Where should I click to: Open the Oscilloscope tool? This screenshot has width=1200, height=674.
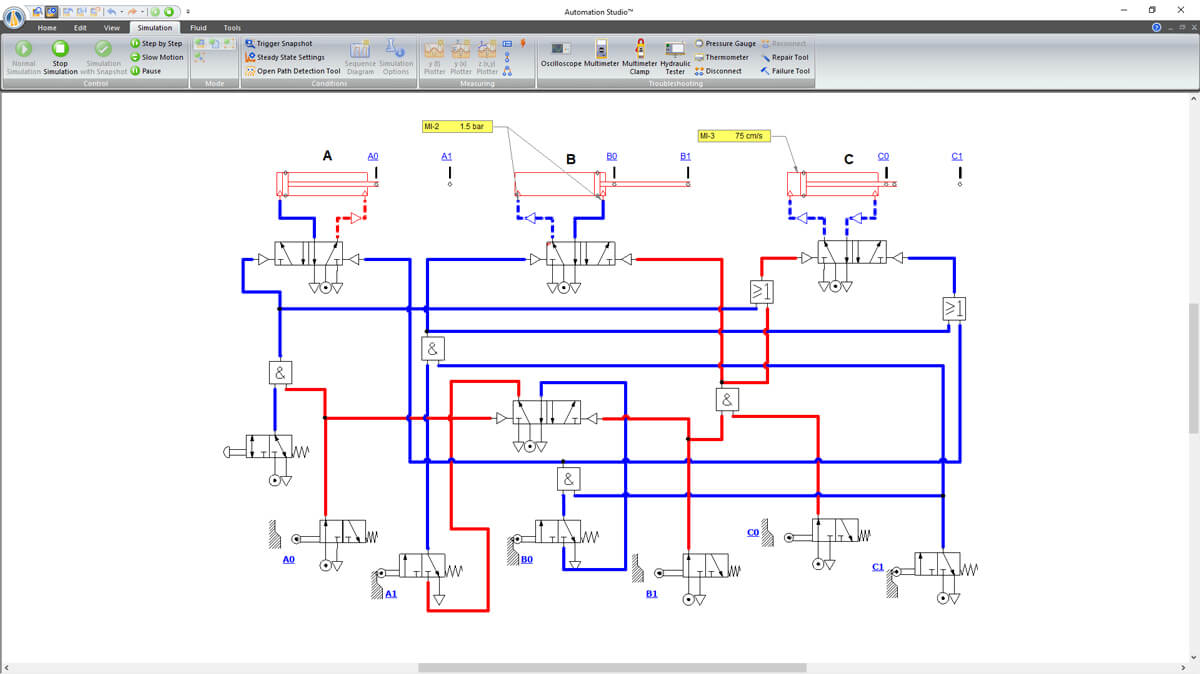(561, 55)
